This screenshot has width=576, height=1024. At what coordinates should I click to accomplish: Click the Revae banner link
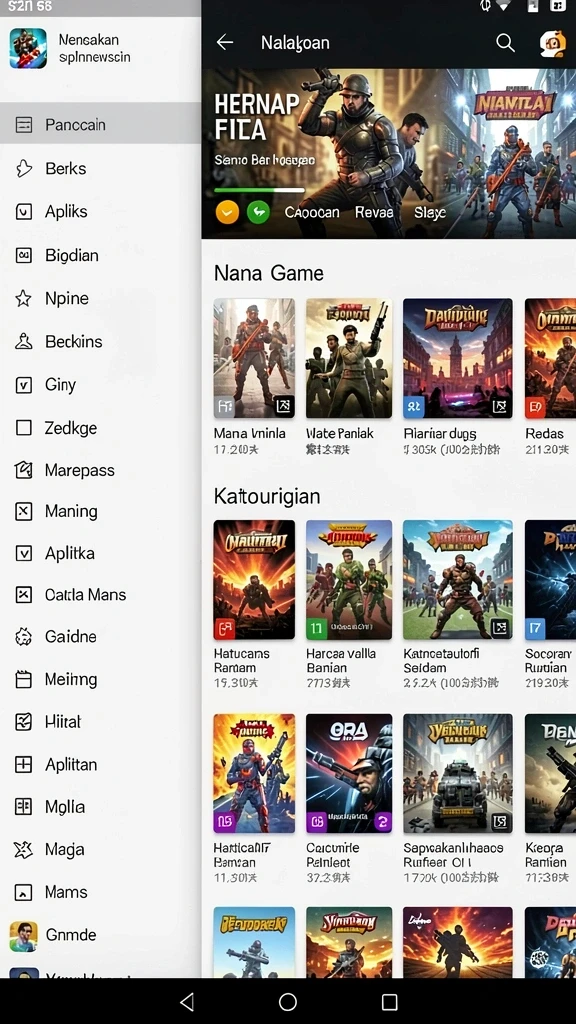click(x=374, y=212)
